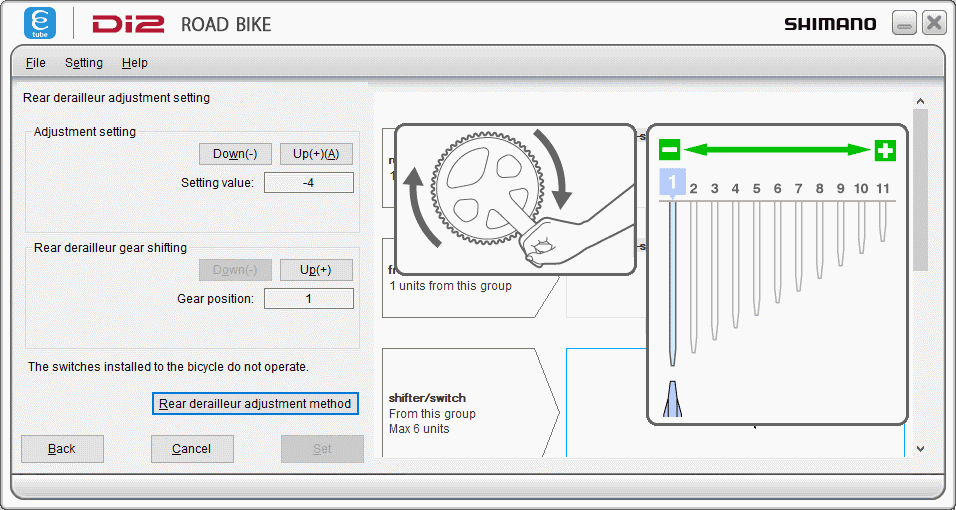
Task: Select highlighted gear 1 marker in diagram
Action: (x=672, y=183)
